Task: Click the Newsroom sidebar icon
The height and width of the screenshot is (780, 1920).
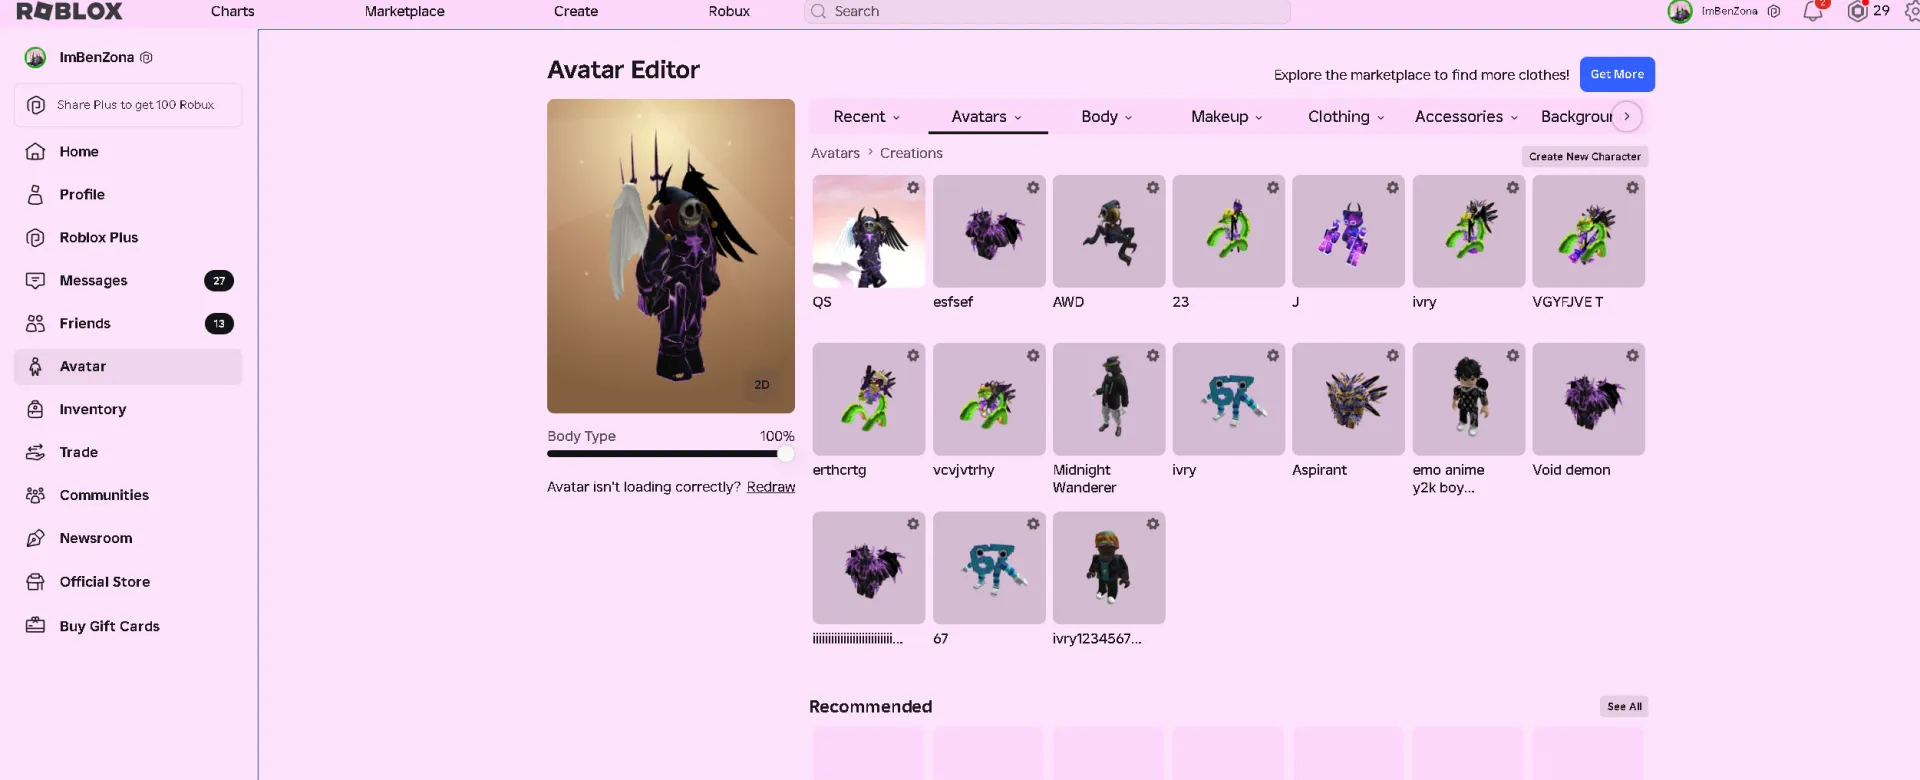Action: coord(35,539)
